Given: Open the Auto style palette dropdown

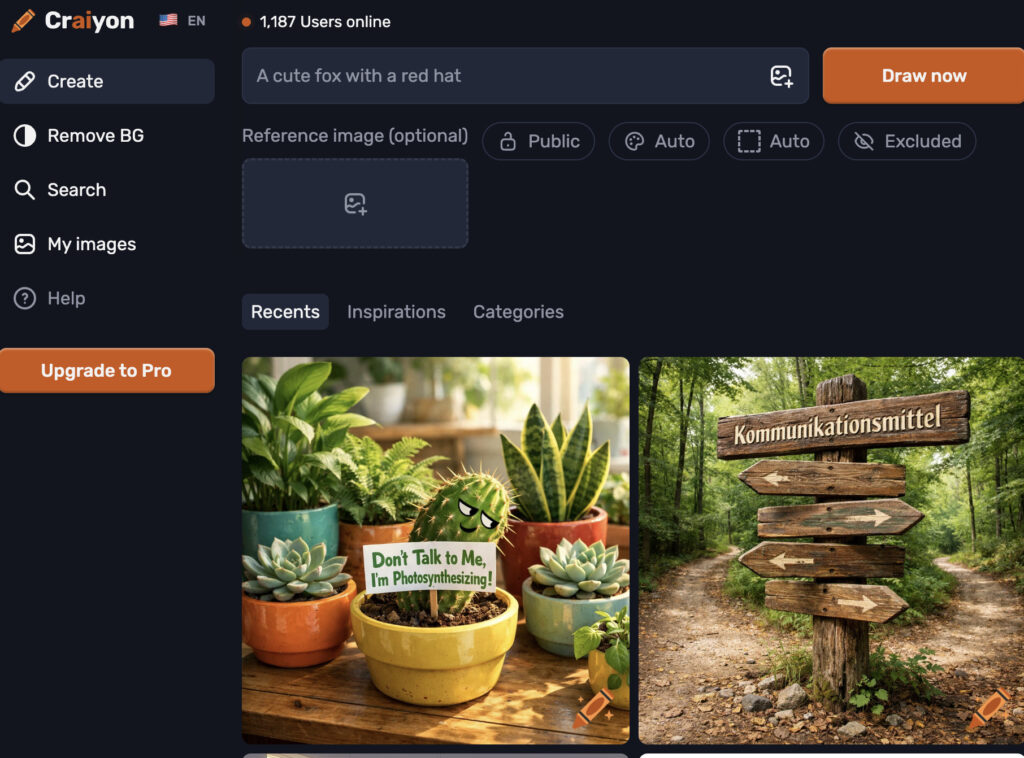Looking at the screenshot, I should tap(659, 141).
